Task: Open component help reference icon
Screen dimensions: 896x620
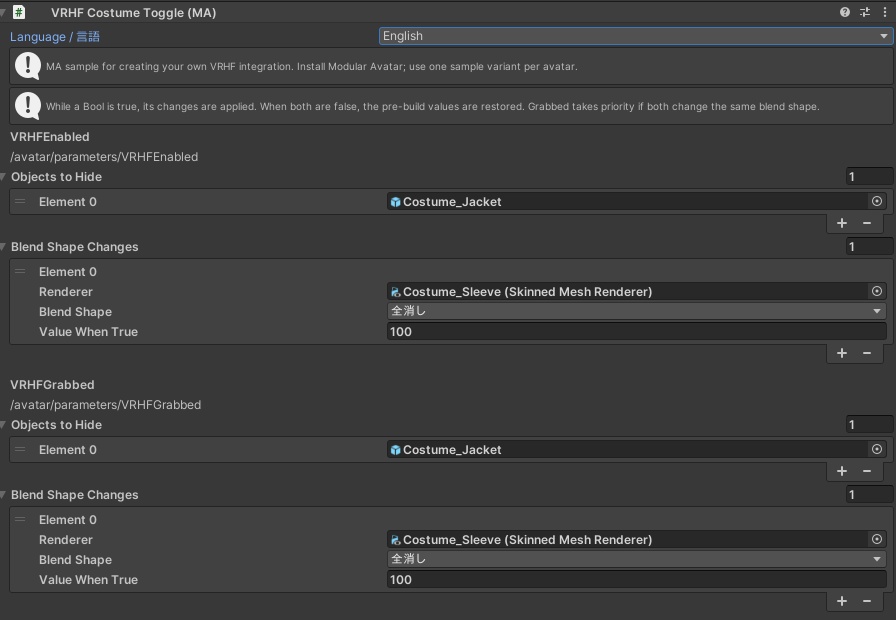Action: click(x=845, y=12)
